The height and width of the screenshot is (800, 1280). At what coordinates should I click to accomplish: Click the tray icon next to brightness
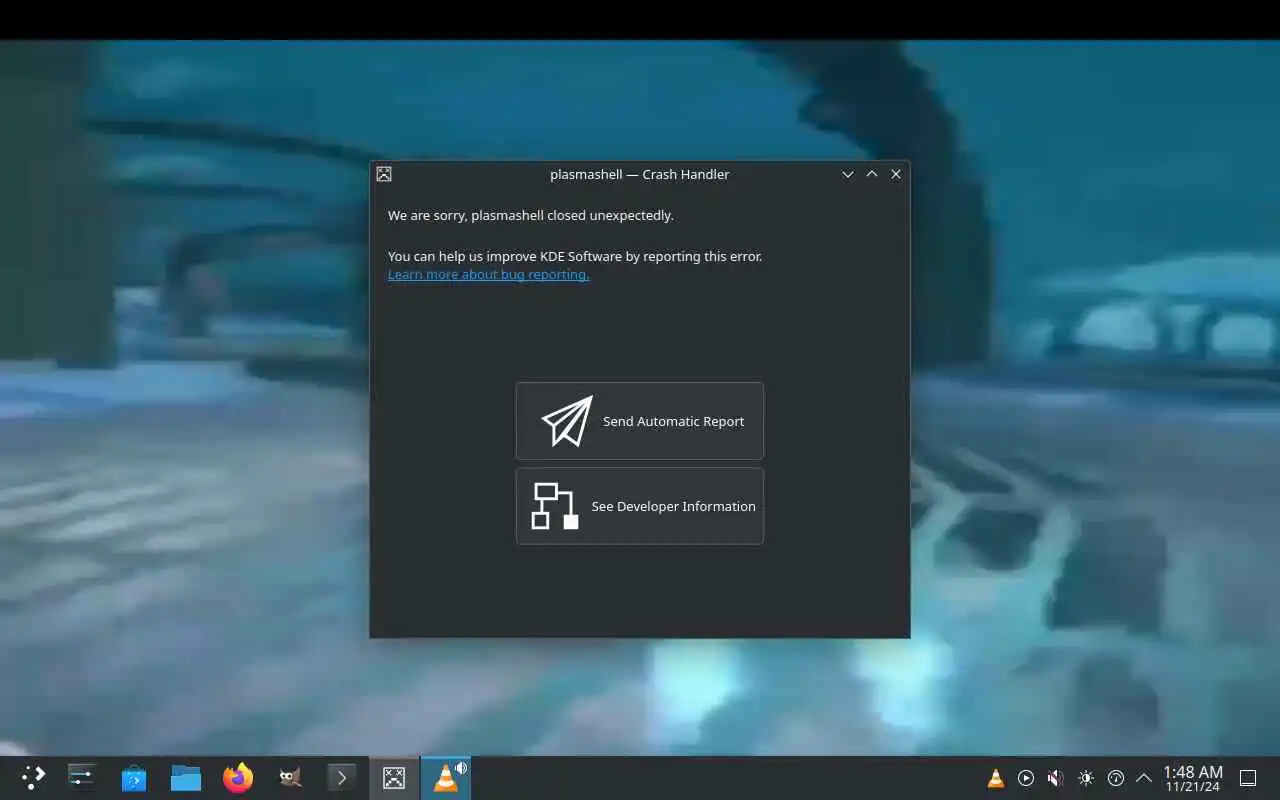[x=1116, y=778]
